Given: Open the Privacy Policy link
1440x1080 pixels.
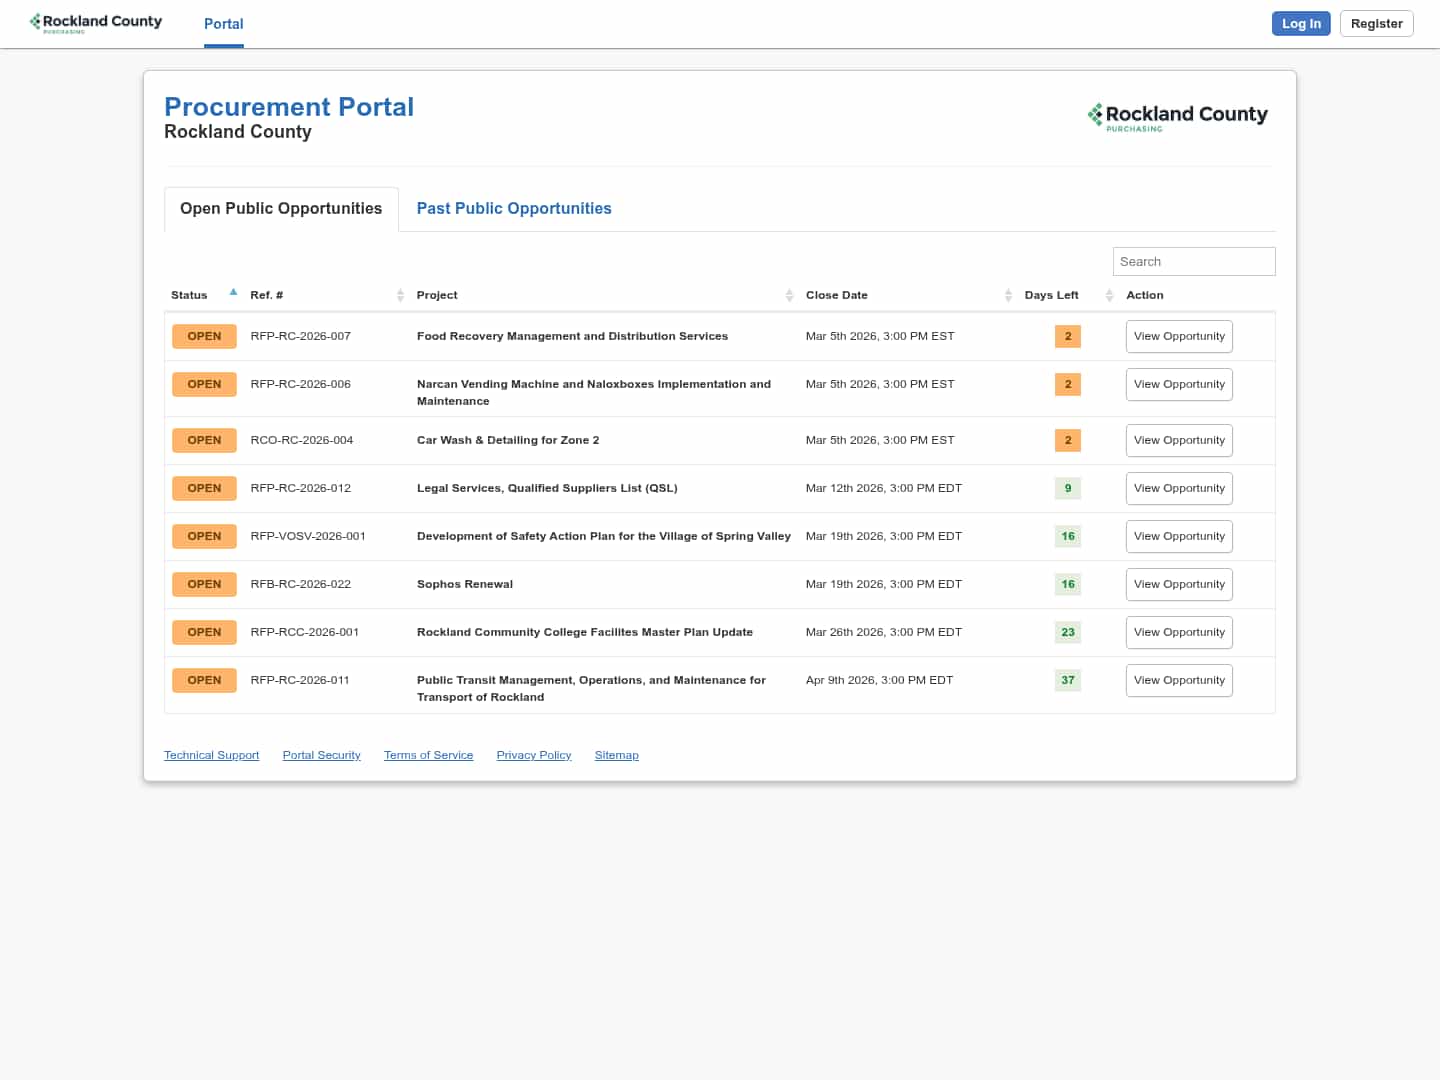Looking at the screenshot, I should click(533, 755).
